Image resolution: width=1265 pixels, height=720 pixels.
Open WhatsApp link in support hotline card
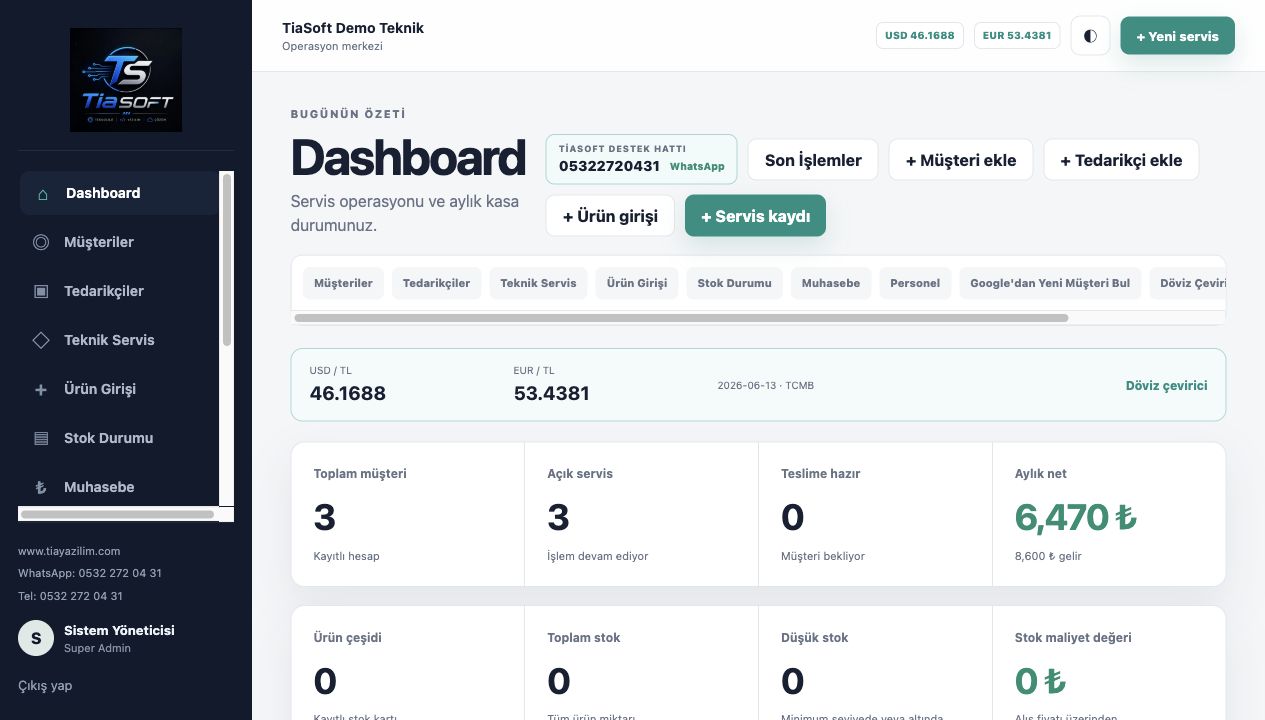click(697, 166)
